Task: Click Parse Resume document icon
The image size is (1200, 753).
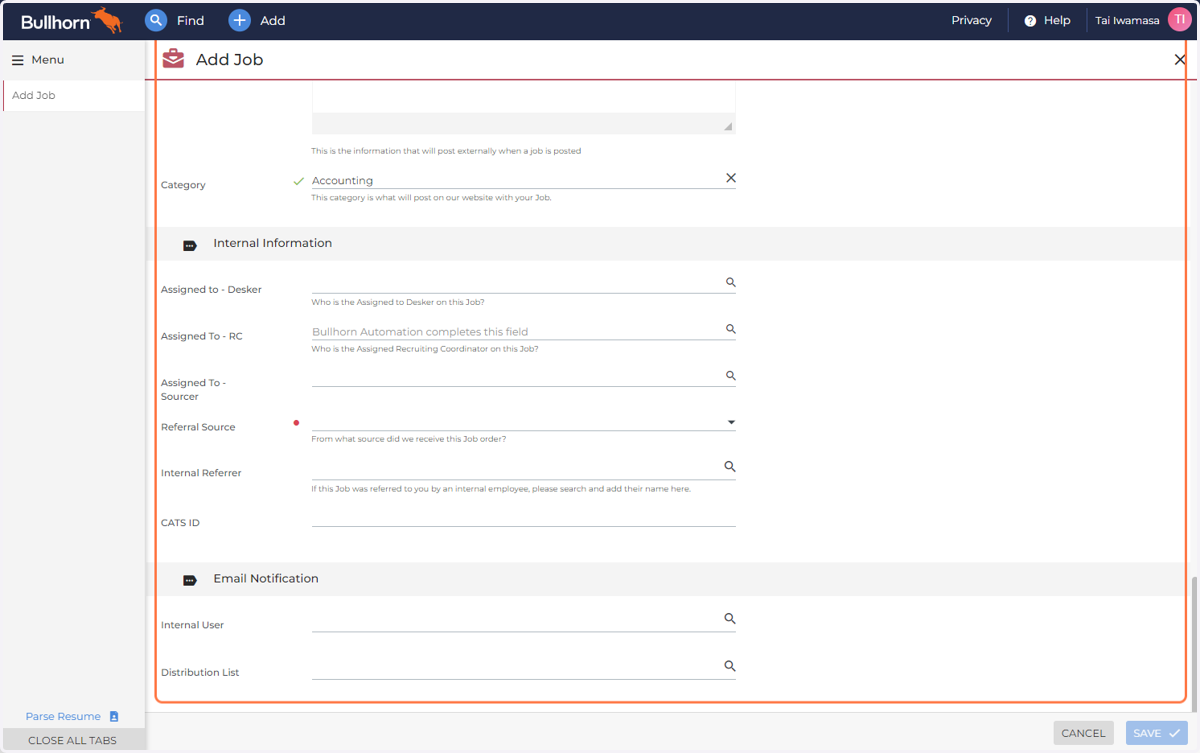Action: (114, 716)
